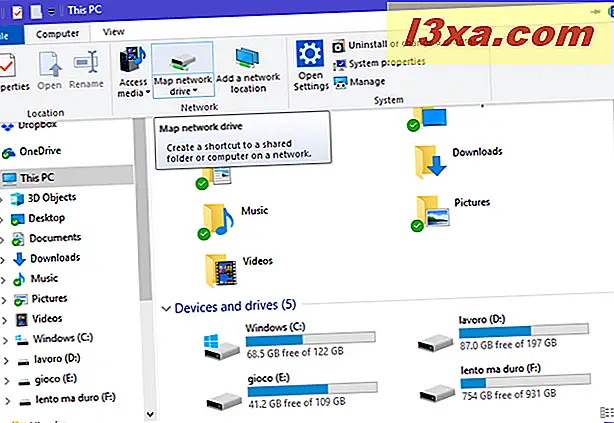Image resolution: width=614 pixels, height=423 pixels.
Task: Click the Devices and drives (5) heading
Action: tap(235, 306)
